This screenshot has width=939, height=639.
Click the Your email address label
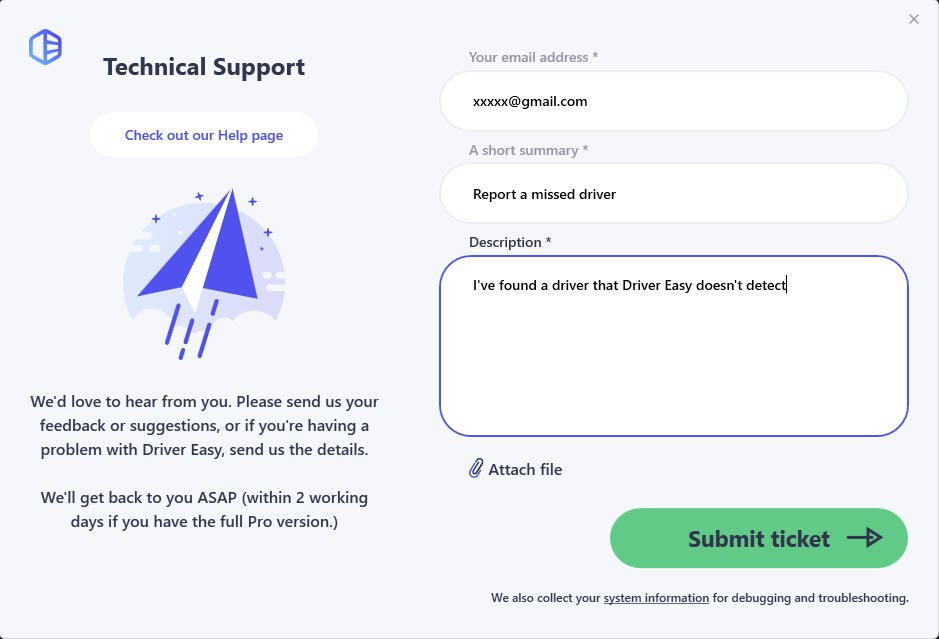point(533,57)
